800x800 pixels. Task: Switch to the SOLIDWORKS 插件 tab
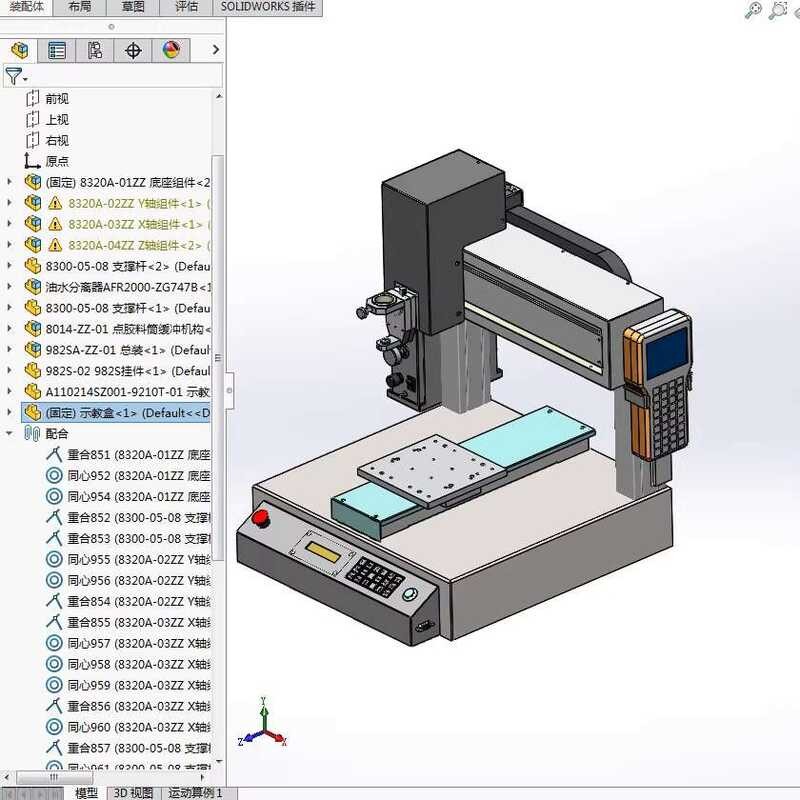click(x=268, y=7)
